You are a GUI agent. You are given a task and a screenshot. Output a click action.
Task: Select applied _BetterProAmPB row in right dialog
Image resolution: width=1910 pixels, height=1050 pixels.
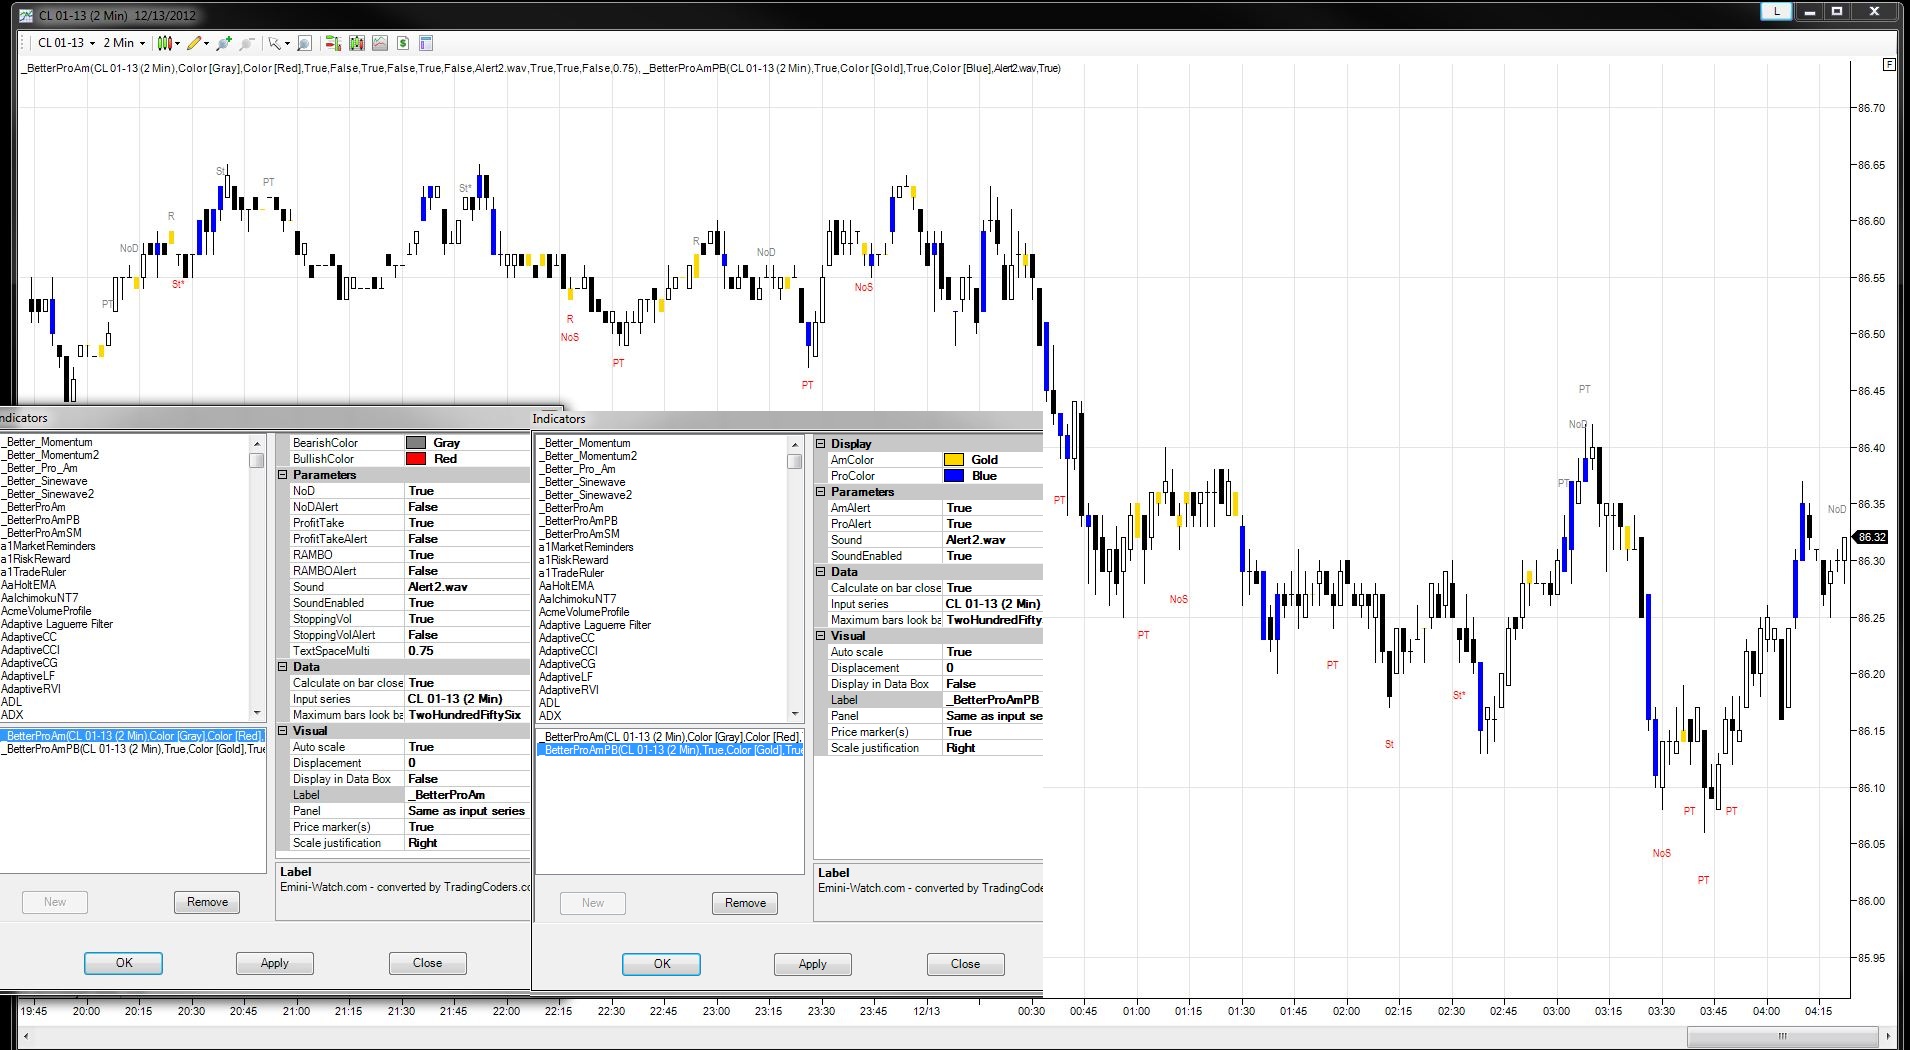coord(670,750)
